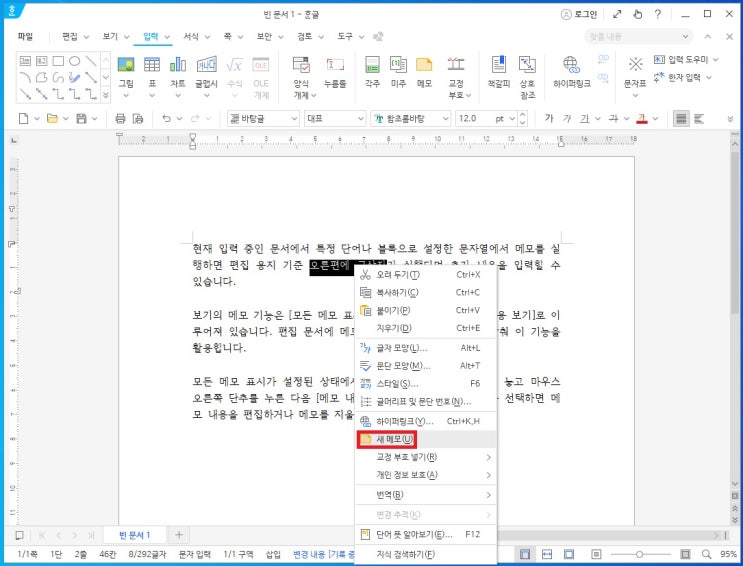Insert a footnote with 각주
The width and height of the screenshot is (743, 566).
point(372,72)
